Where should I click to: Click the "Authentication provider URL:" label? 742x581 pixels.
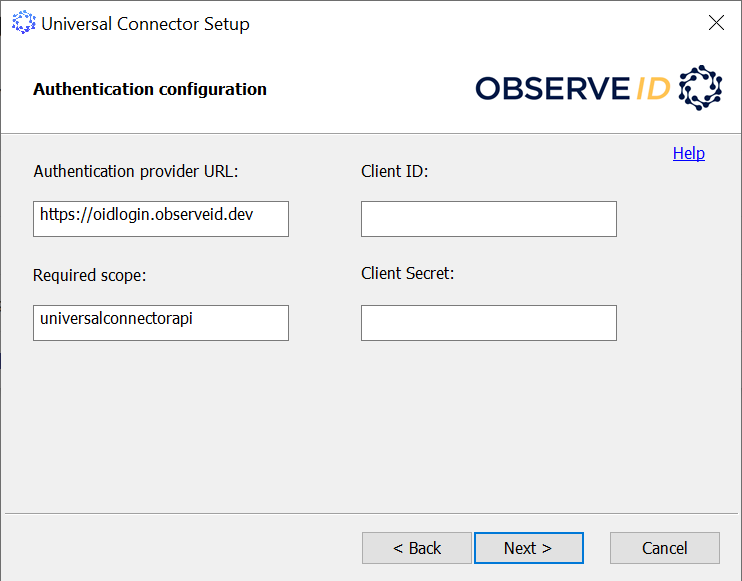[136, 171]
